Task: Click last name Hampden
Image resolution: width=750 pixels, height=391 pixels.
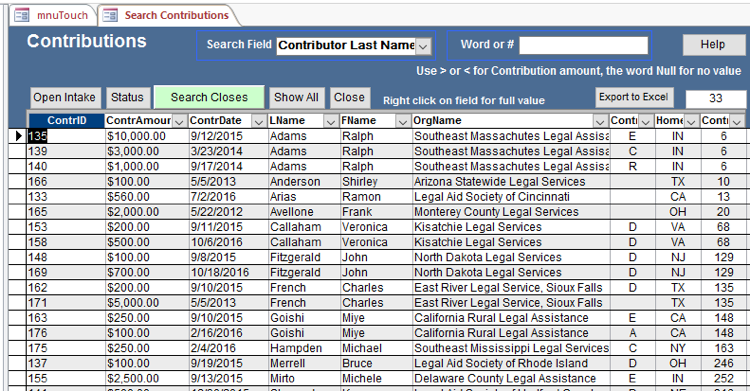Action: click(x=303, y=348)
